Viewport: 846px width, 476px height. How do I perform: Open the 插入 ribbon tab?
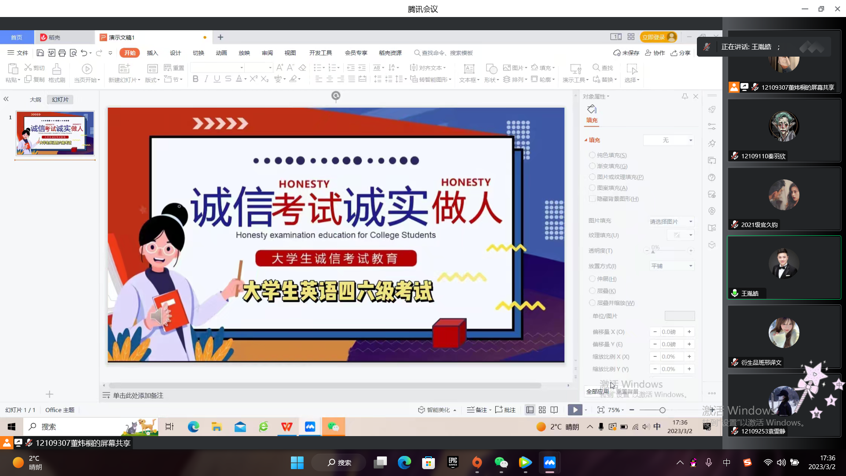(152, 53)
